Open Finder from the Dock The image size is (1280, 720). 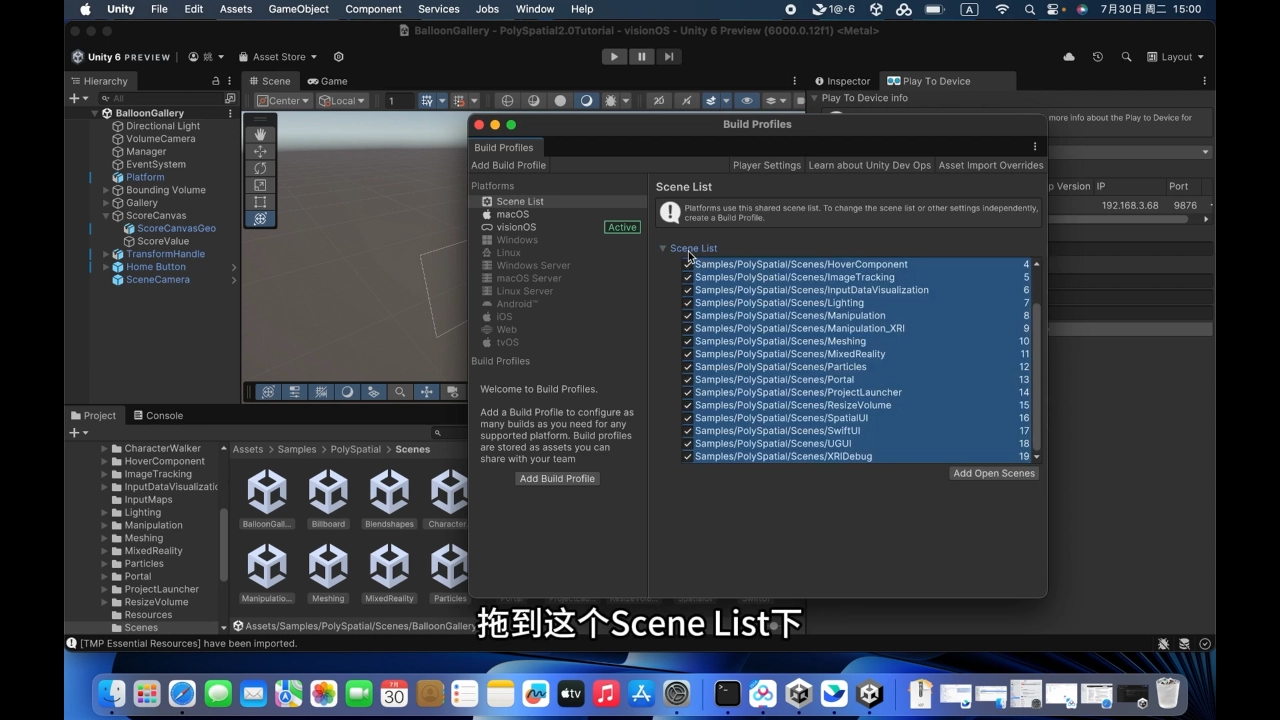tap(112, 693)
